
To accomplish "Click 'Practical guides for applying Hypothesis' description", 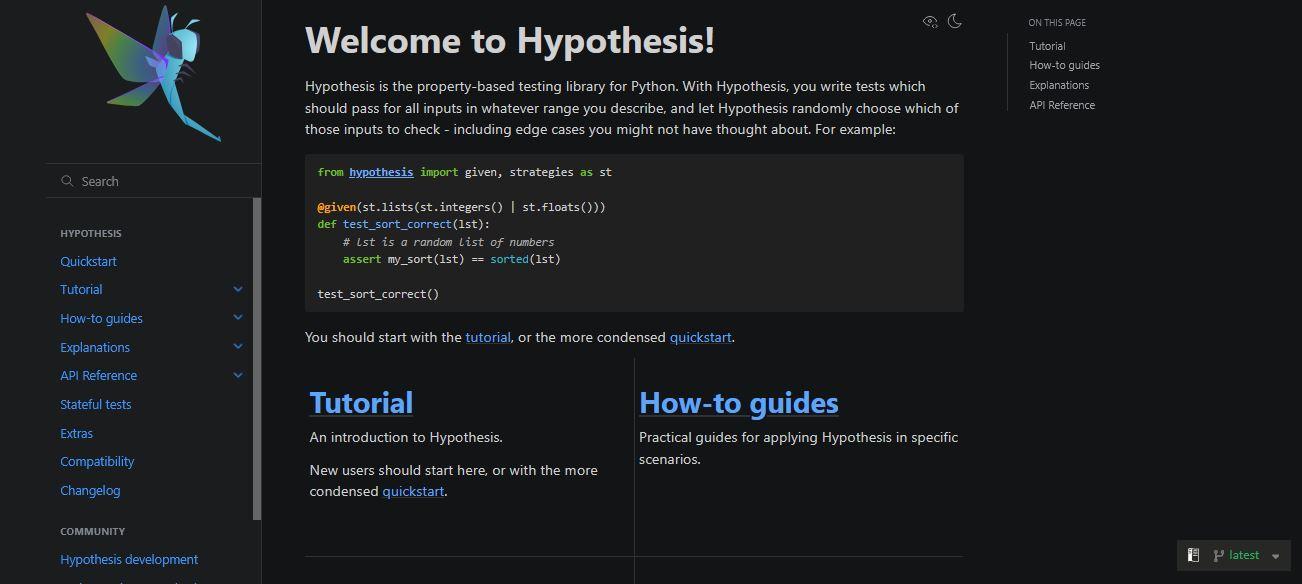I will coord(798,448).
